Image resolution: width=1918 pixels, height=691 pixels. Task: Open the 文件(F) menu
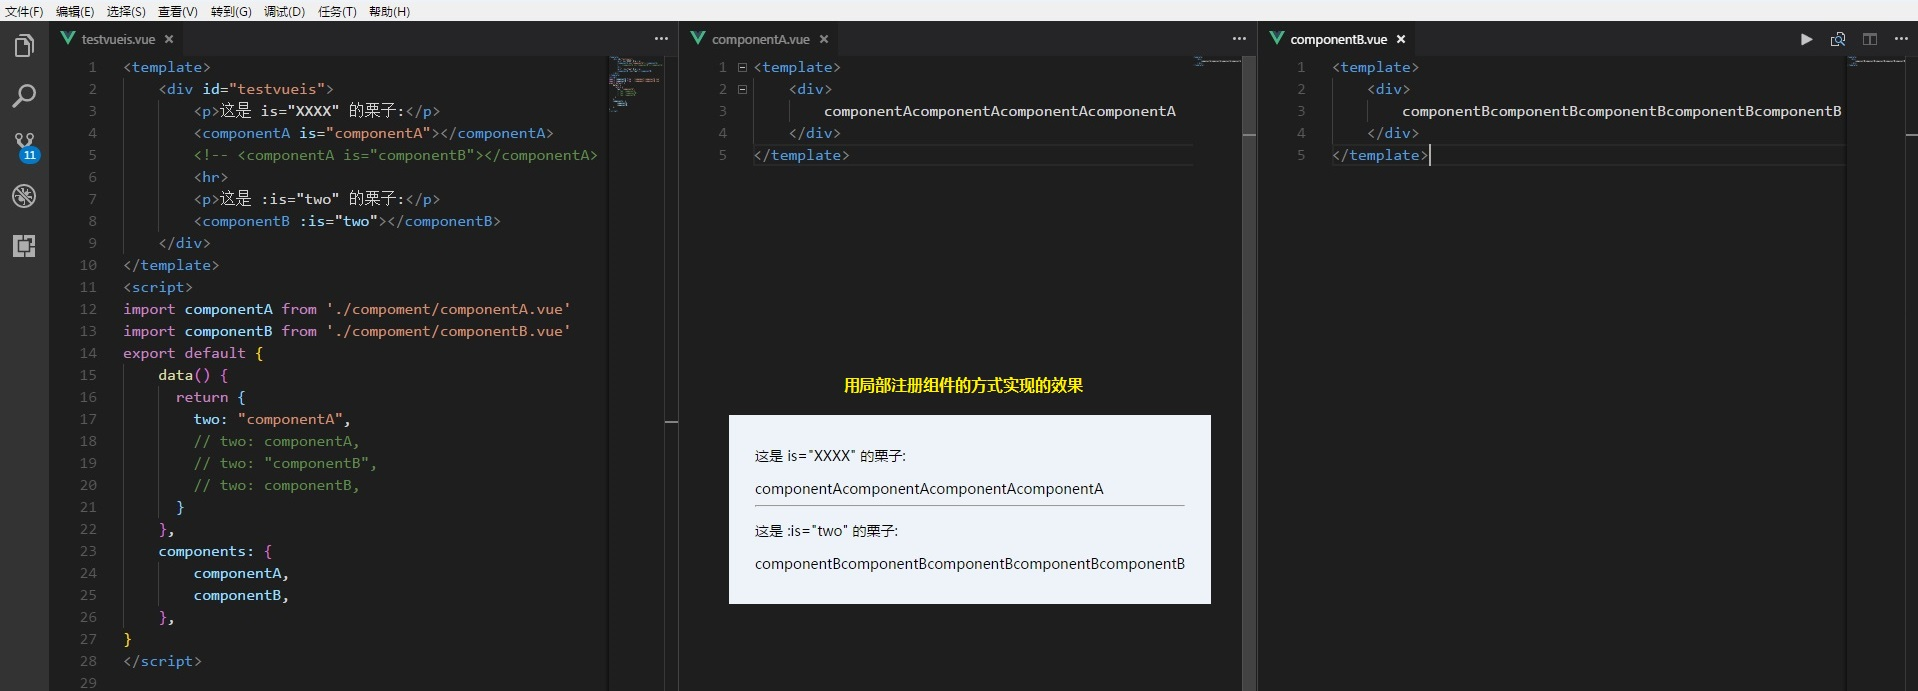click(x=24, y=11)
